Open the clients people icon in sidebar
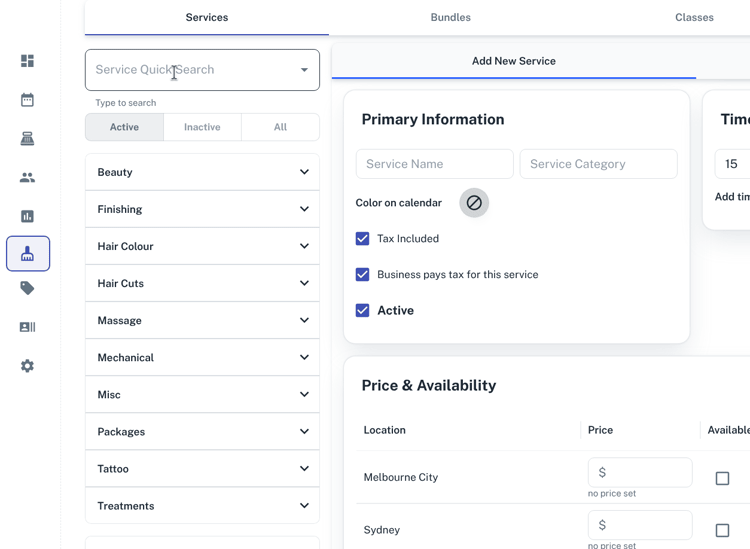Screen dimensions: 750x549 [27, 178]
